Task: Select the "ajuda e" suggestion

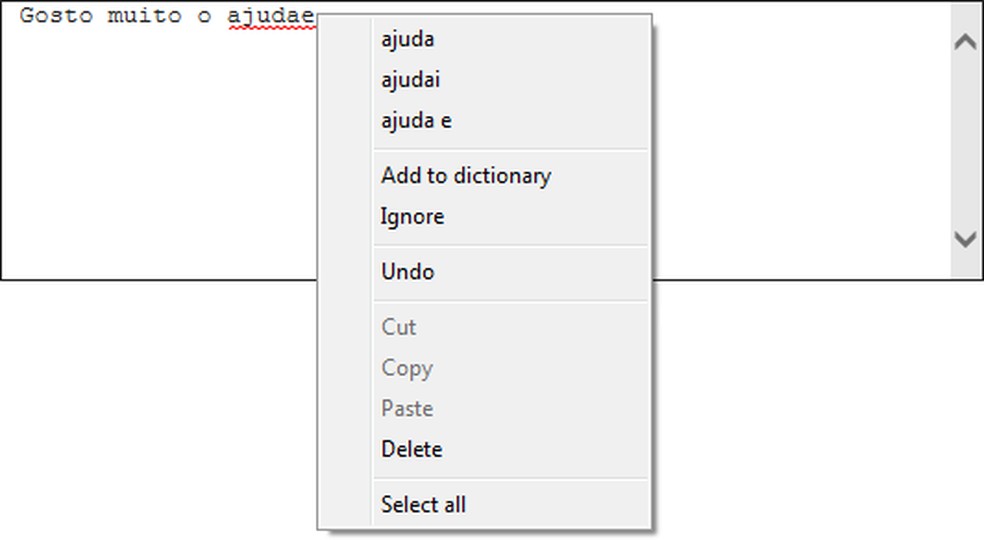Action: coord(416,121)
